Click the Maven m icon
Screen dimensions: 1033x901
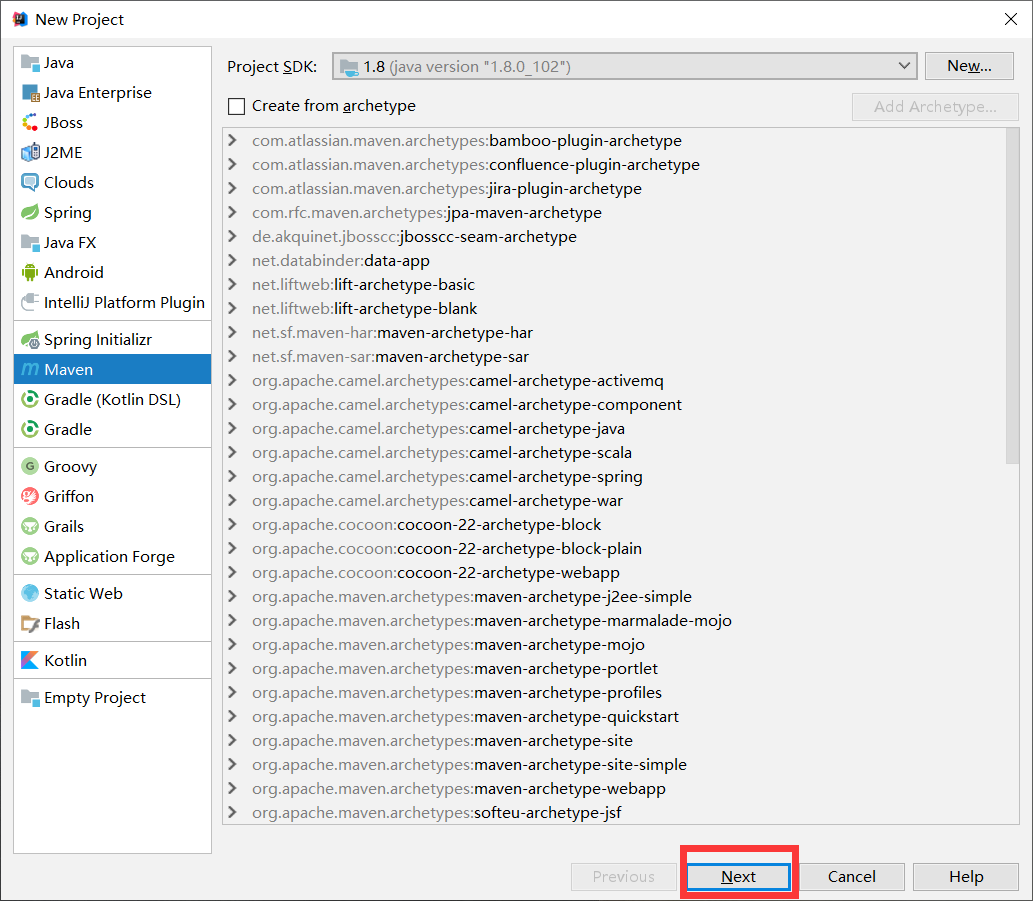[x=30, y=369]
